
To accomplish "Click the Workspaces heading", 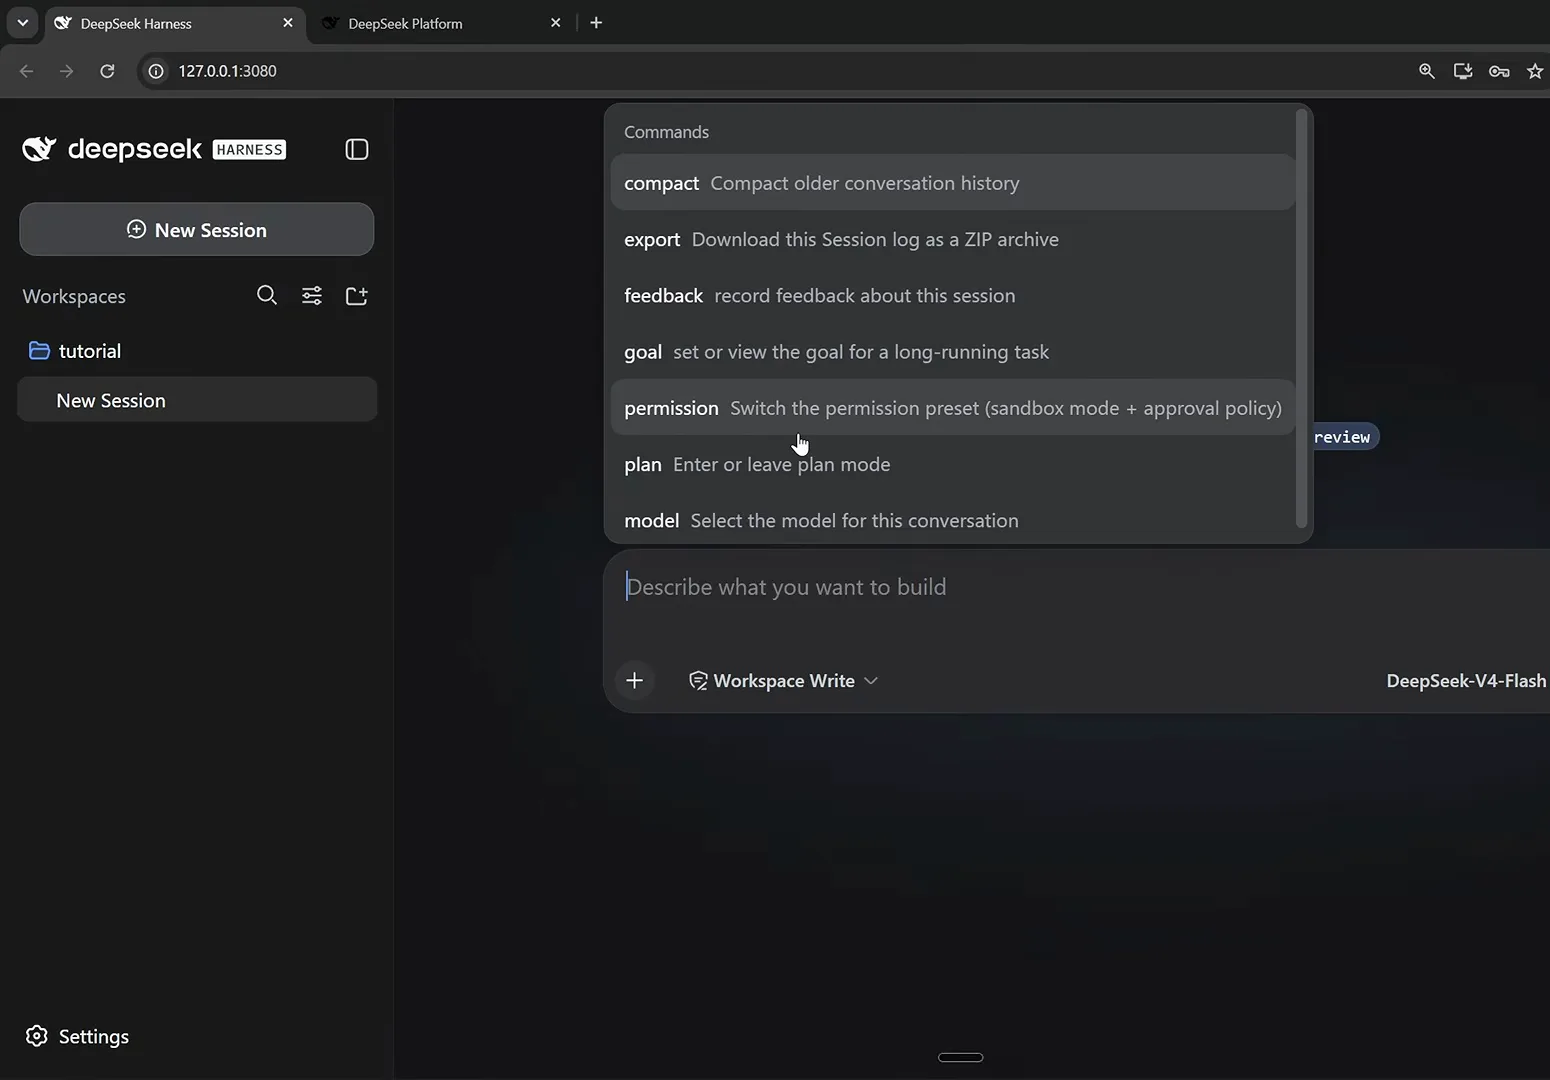I will pyautogui.click(x=74, y=296).
